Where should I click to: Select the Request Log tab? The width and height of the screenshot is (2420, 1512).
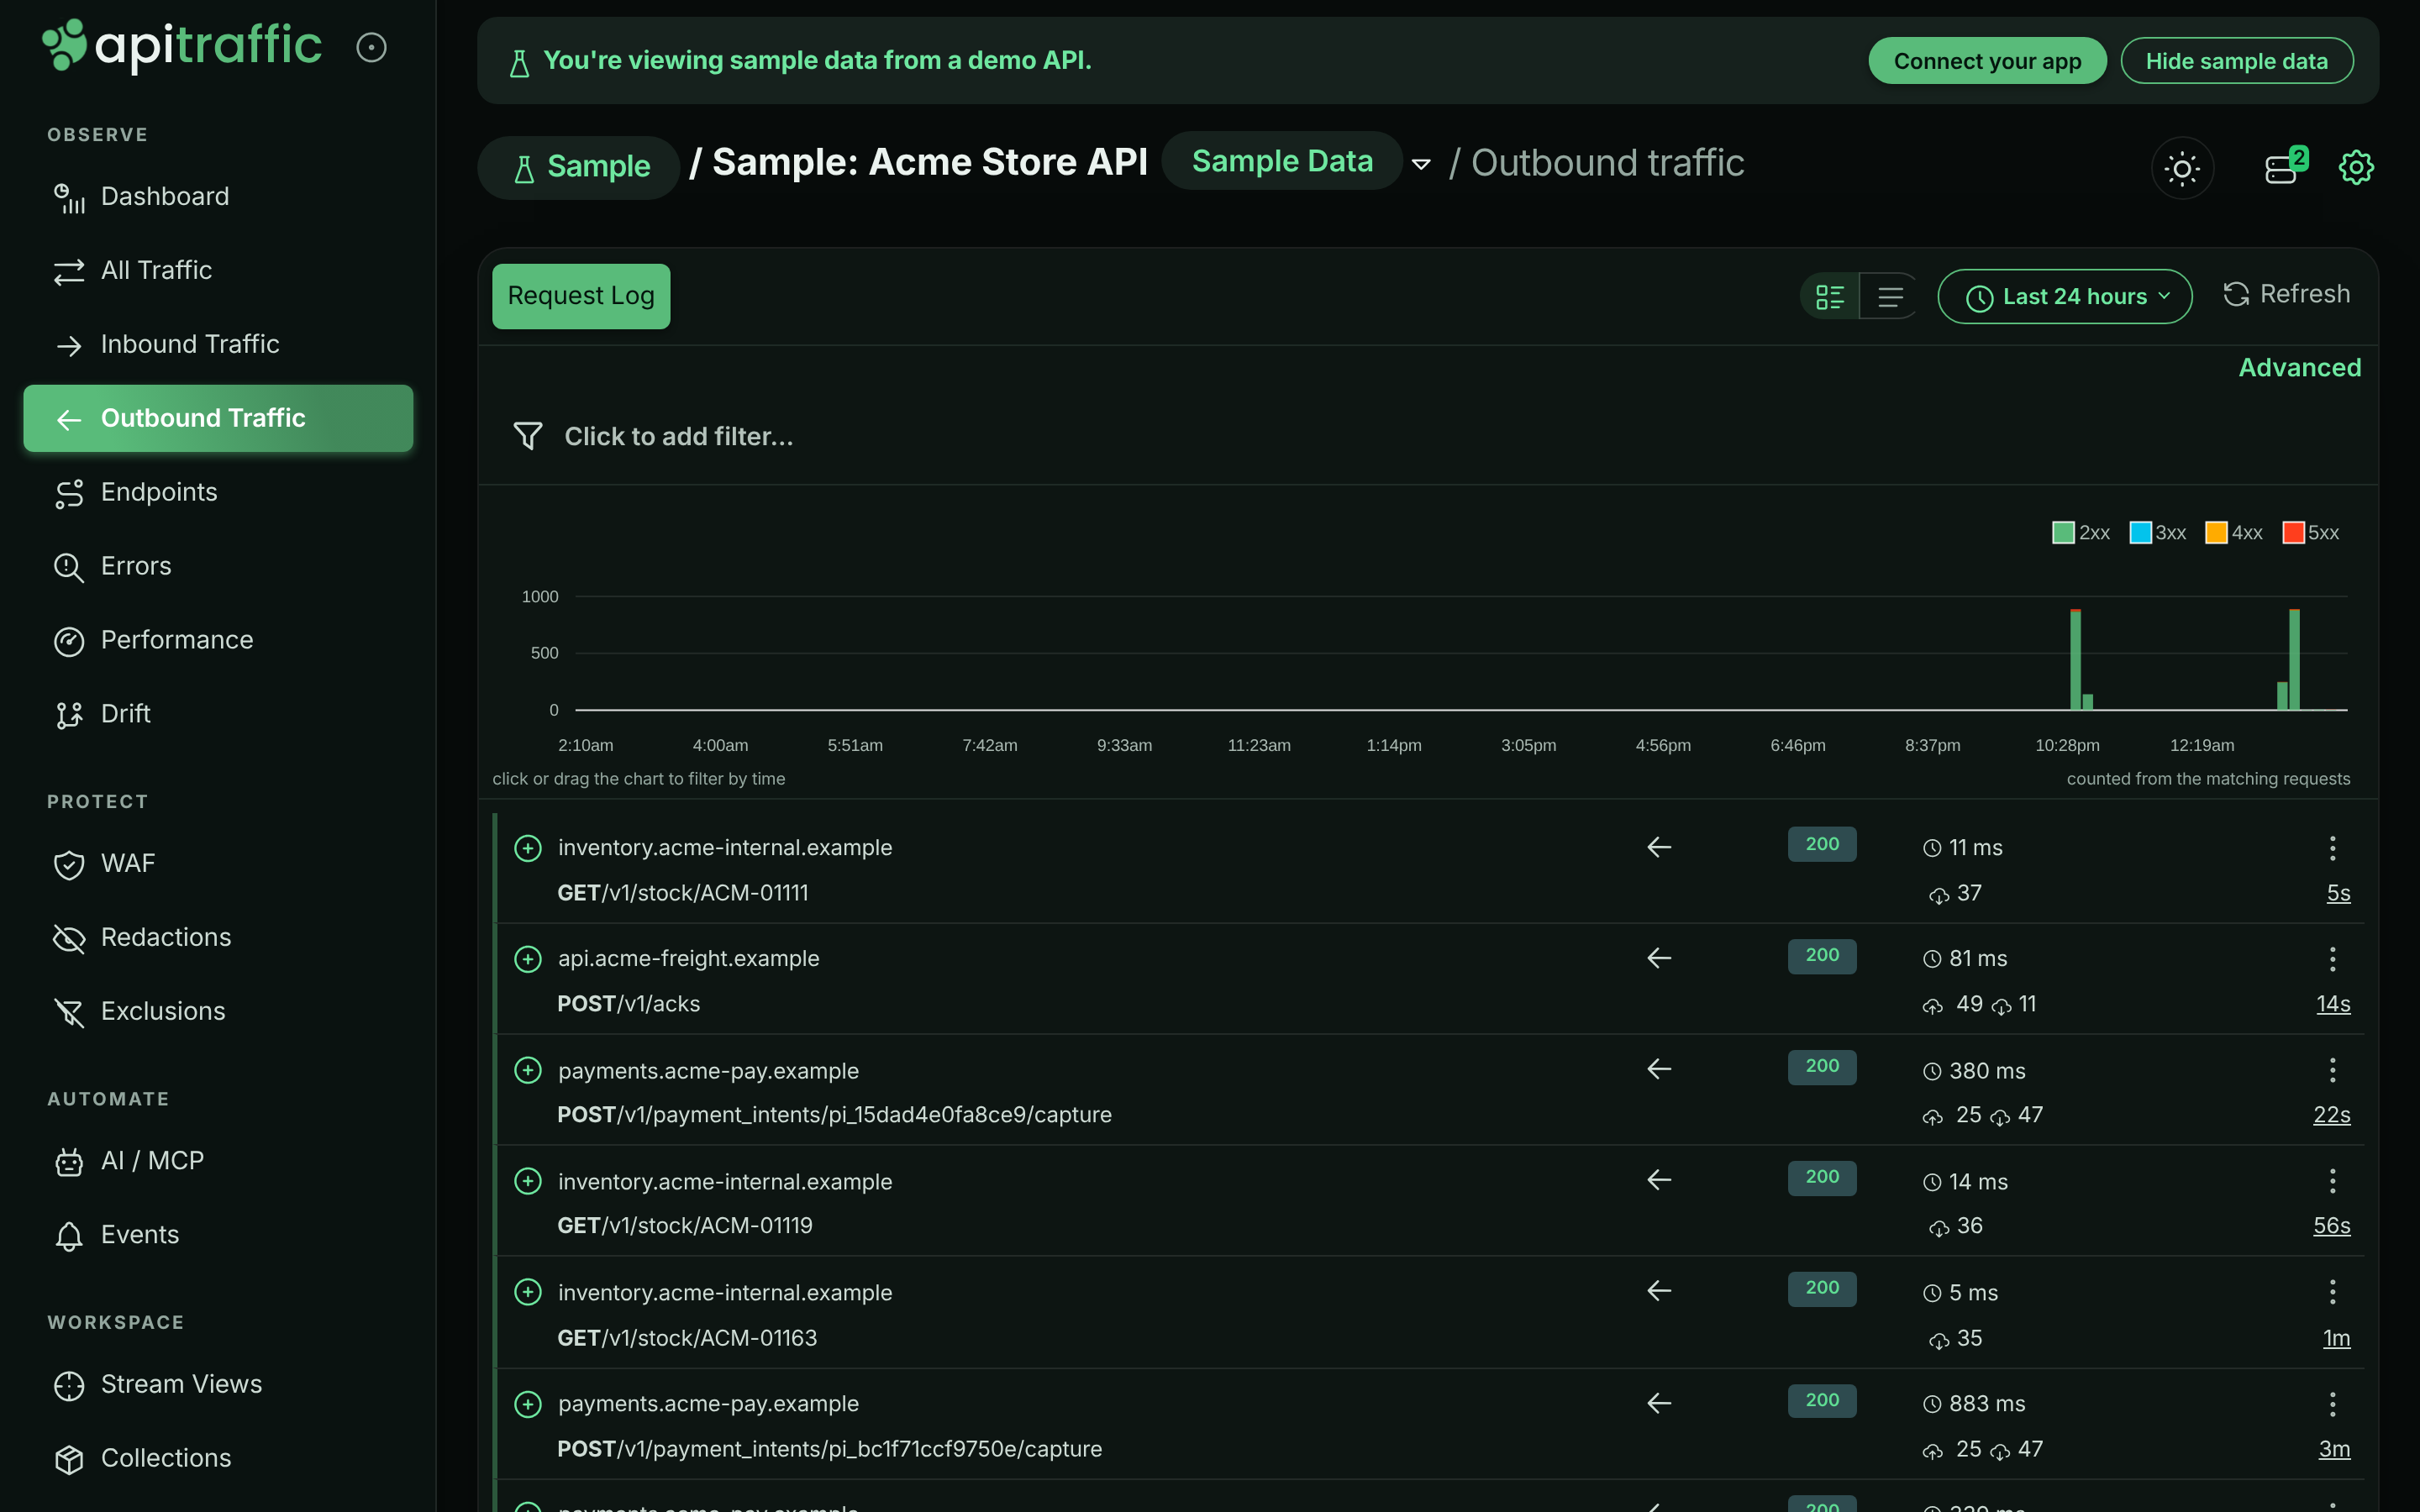point(581,296)
